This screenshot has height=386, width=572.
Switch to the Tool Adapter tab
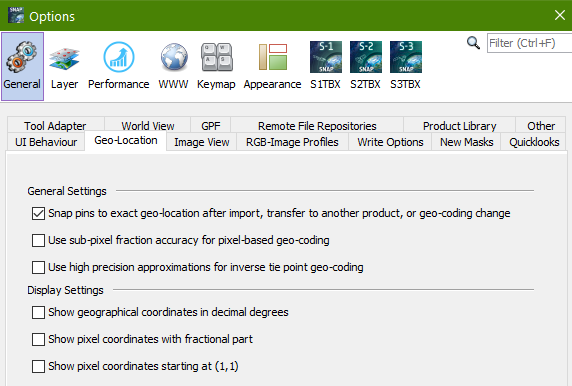pyautogui.click(x=55, y=126)
